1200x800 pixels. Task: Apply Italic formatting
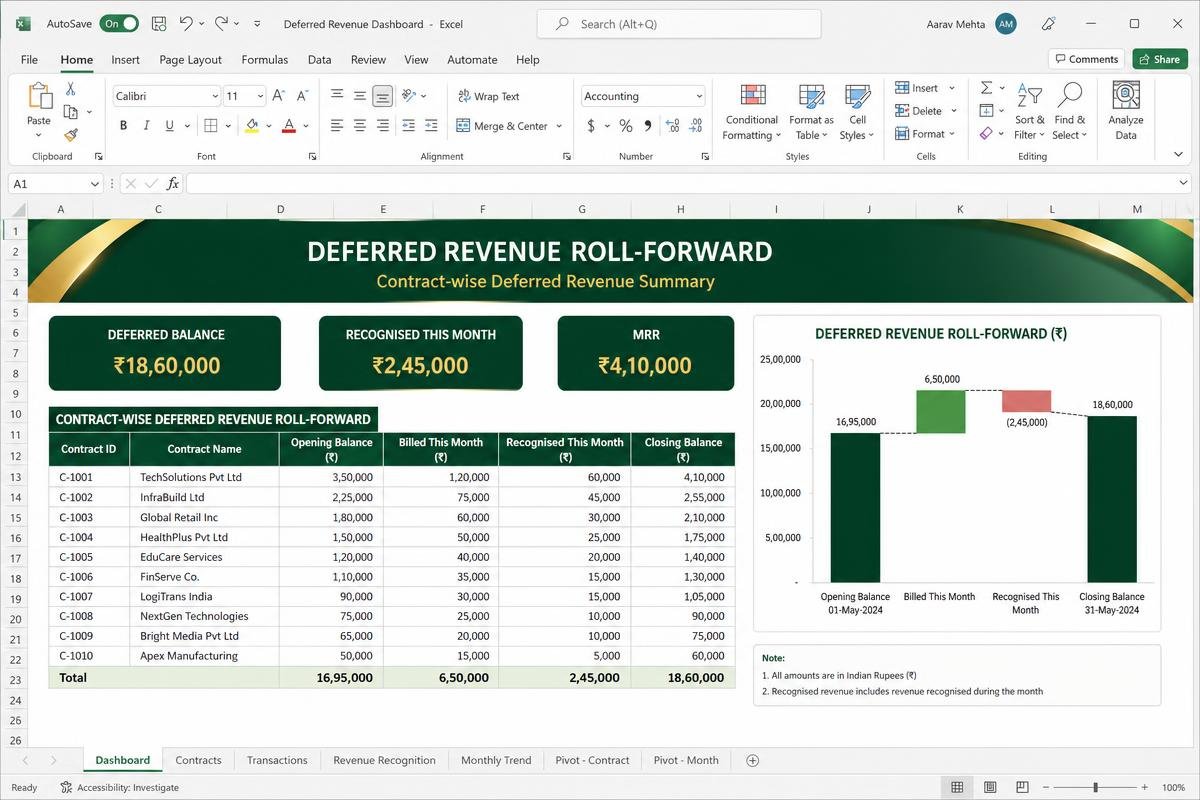tap(147, 126)
